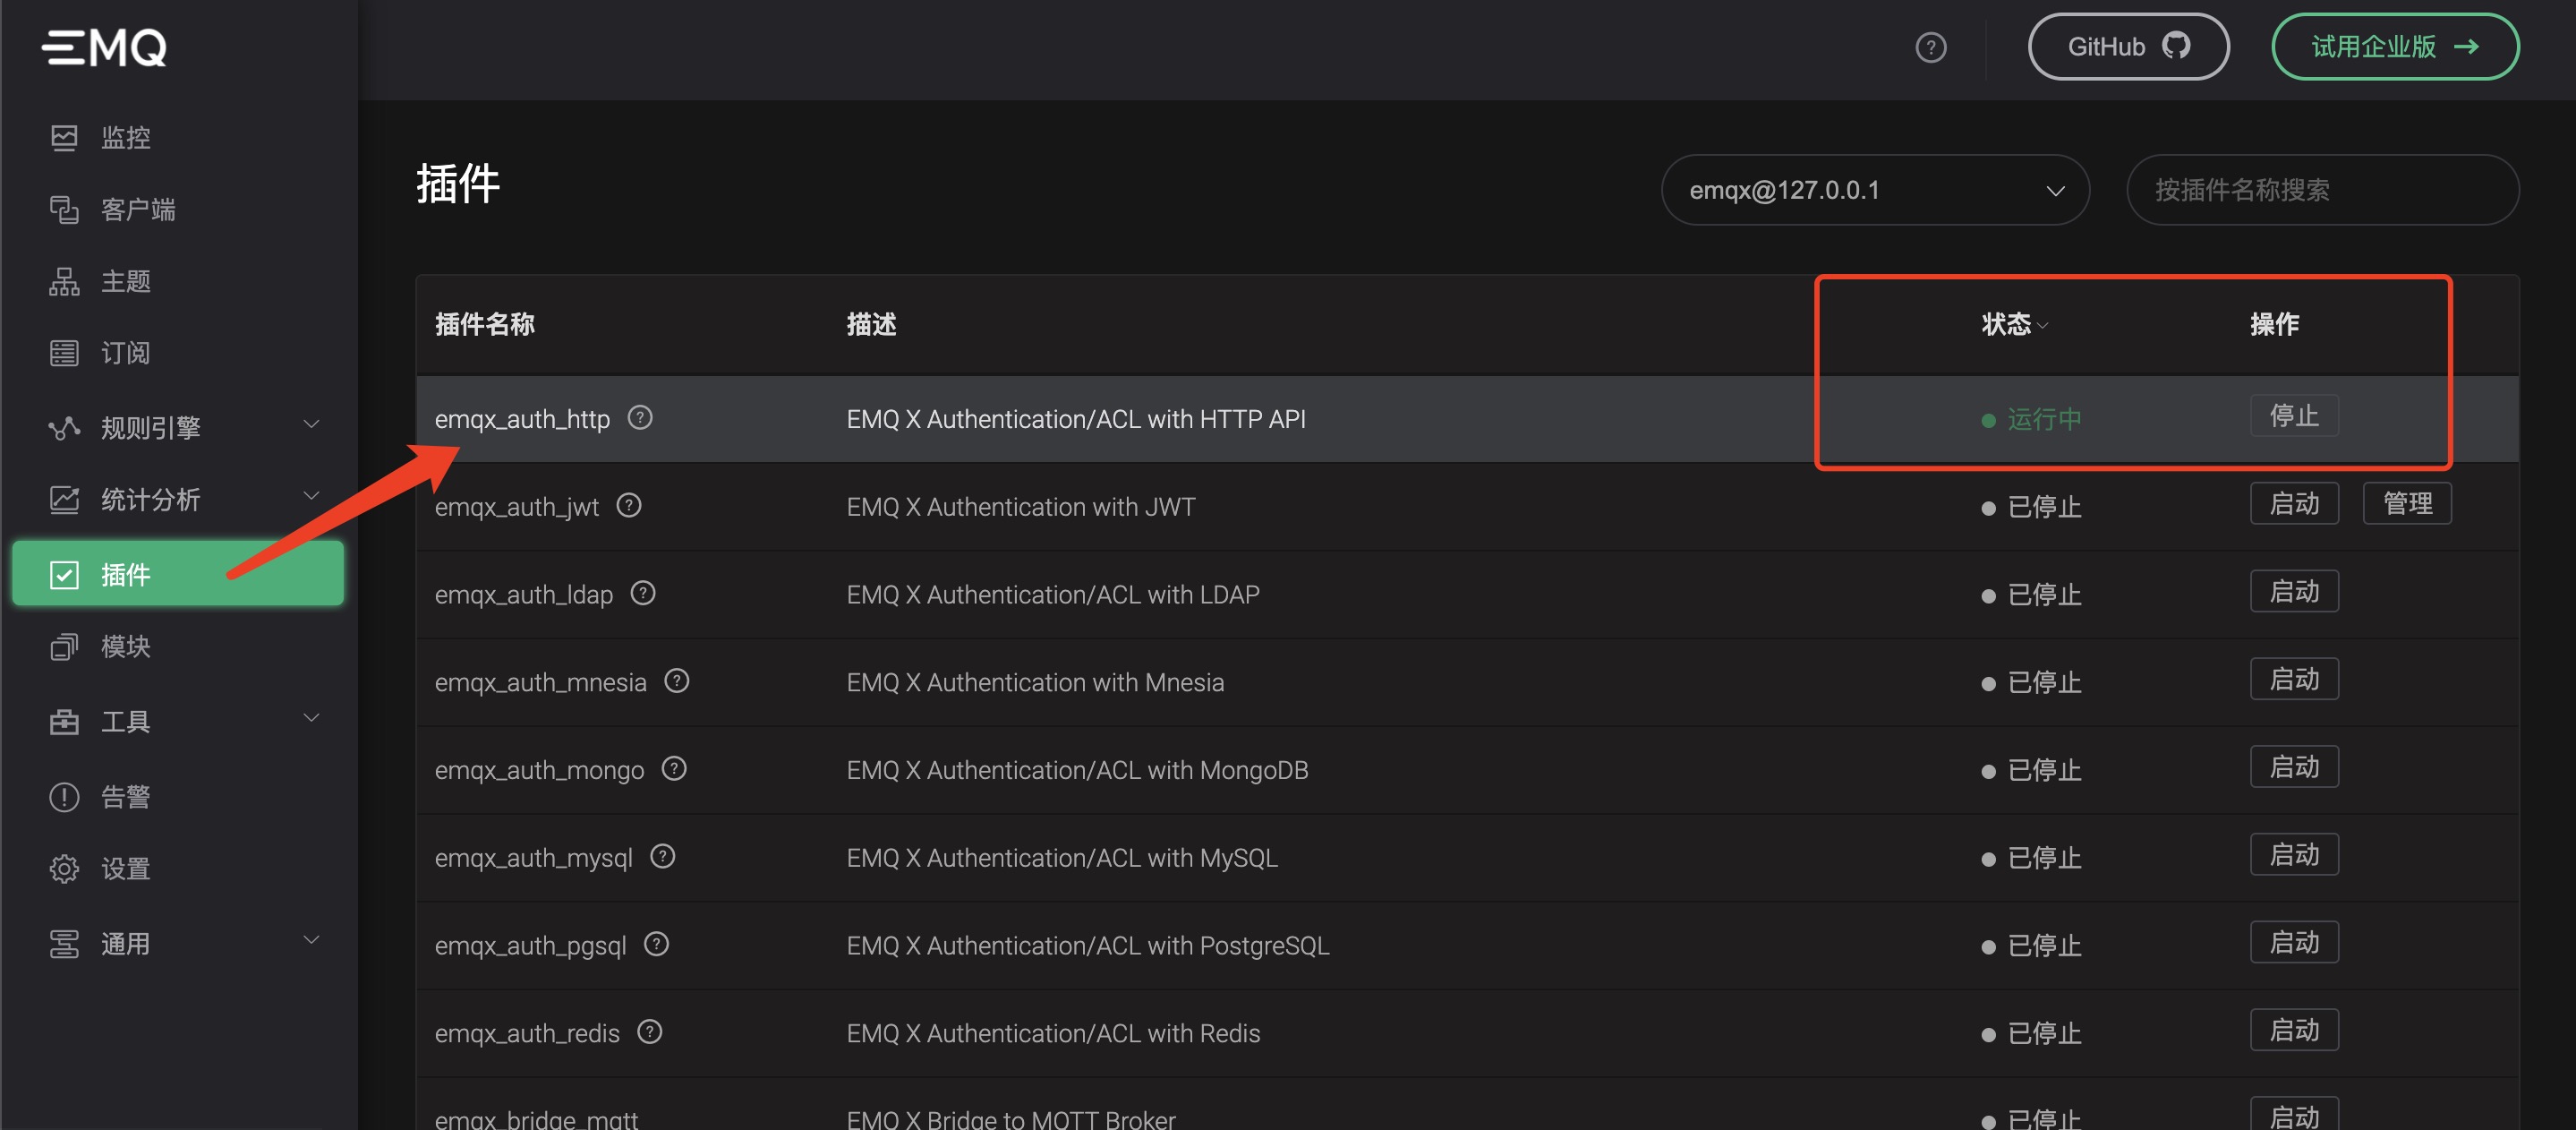Image resolution: width=2576 pixels, height=1130 pixels.
Task: Click the analytics (统计分析) icon
Action: [x=64, y=499]
